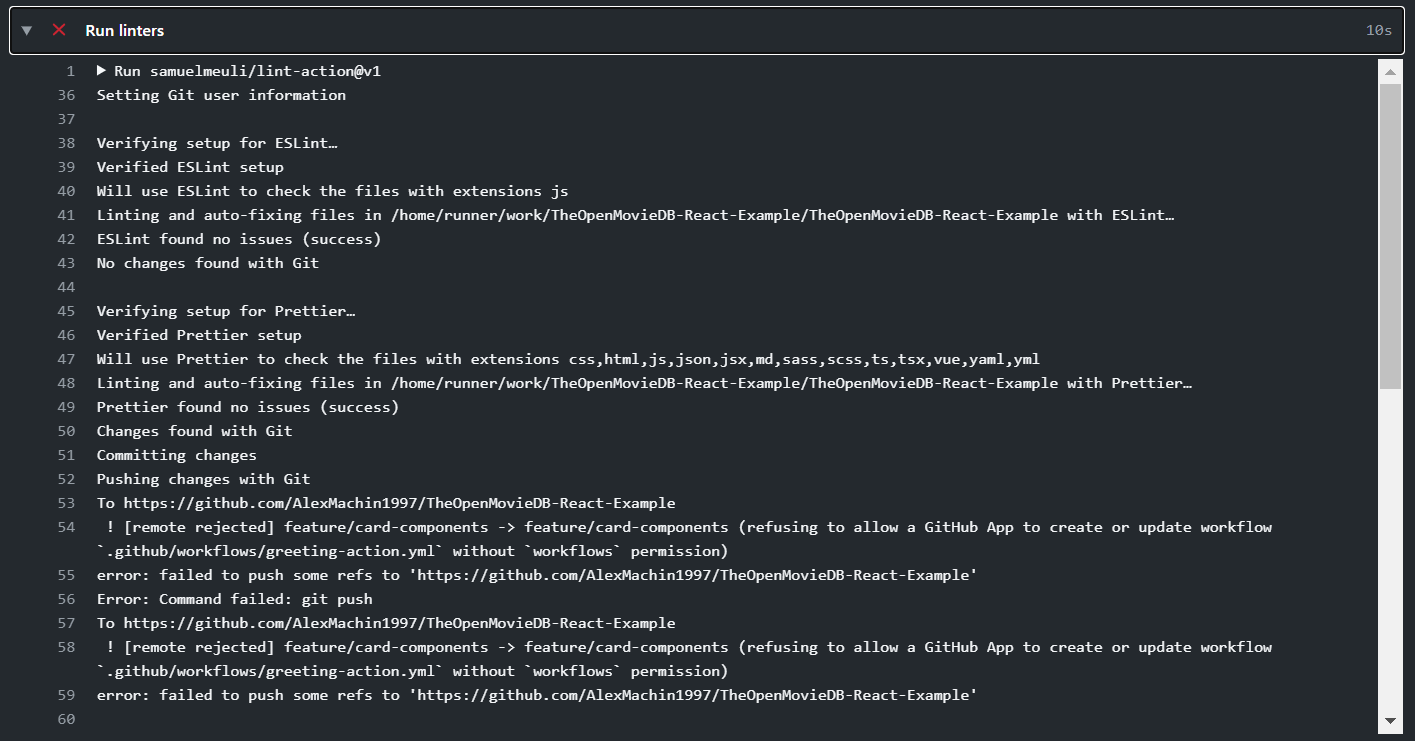
Task: Click 'Will use ESLint to check' line
Action: point(333,191)
